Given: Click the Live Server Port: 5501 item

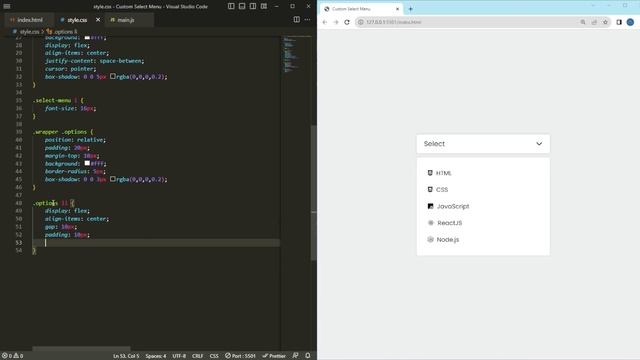Looking at the screenshot, I should click(x=240, y=356).
